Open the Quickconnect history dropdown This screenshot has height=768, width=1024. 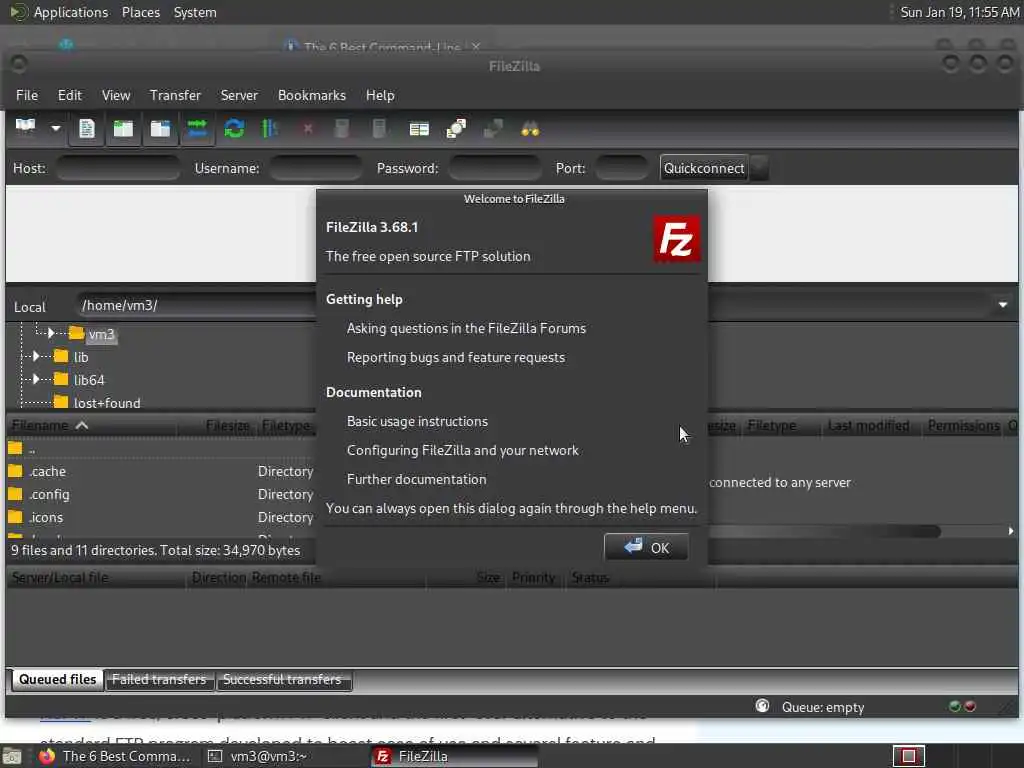759,168
